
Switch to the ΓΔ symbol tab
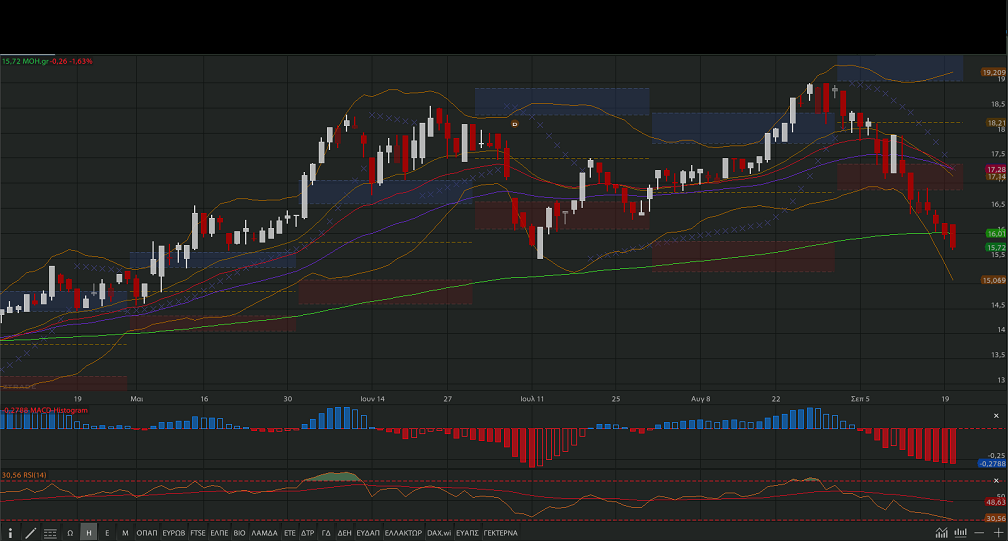(326, 533)
